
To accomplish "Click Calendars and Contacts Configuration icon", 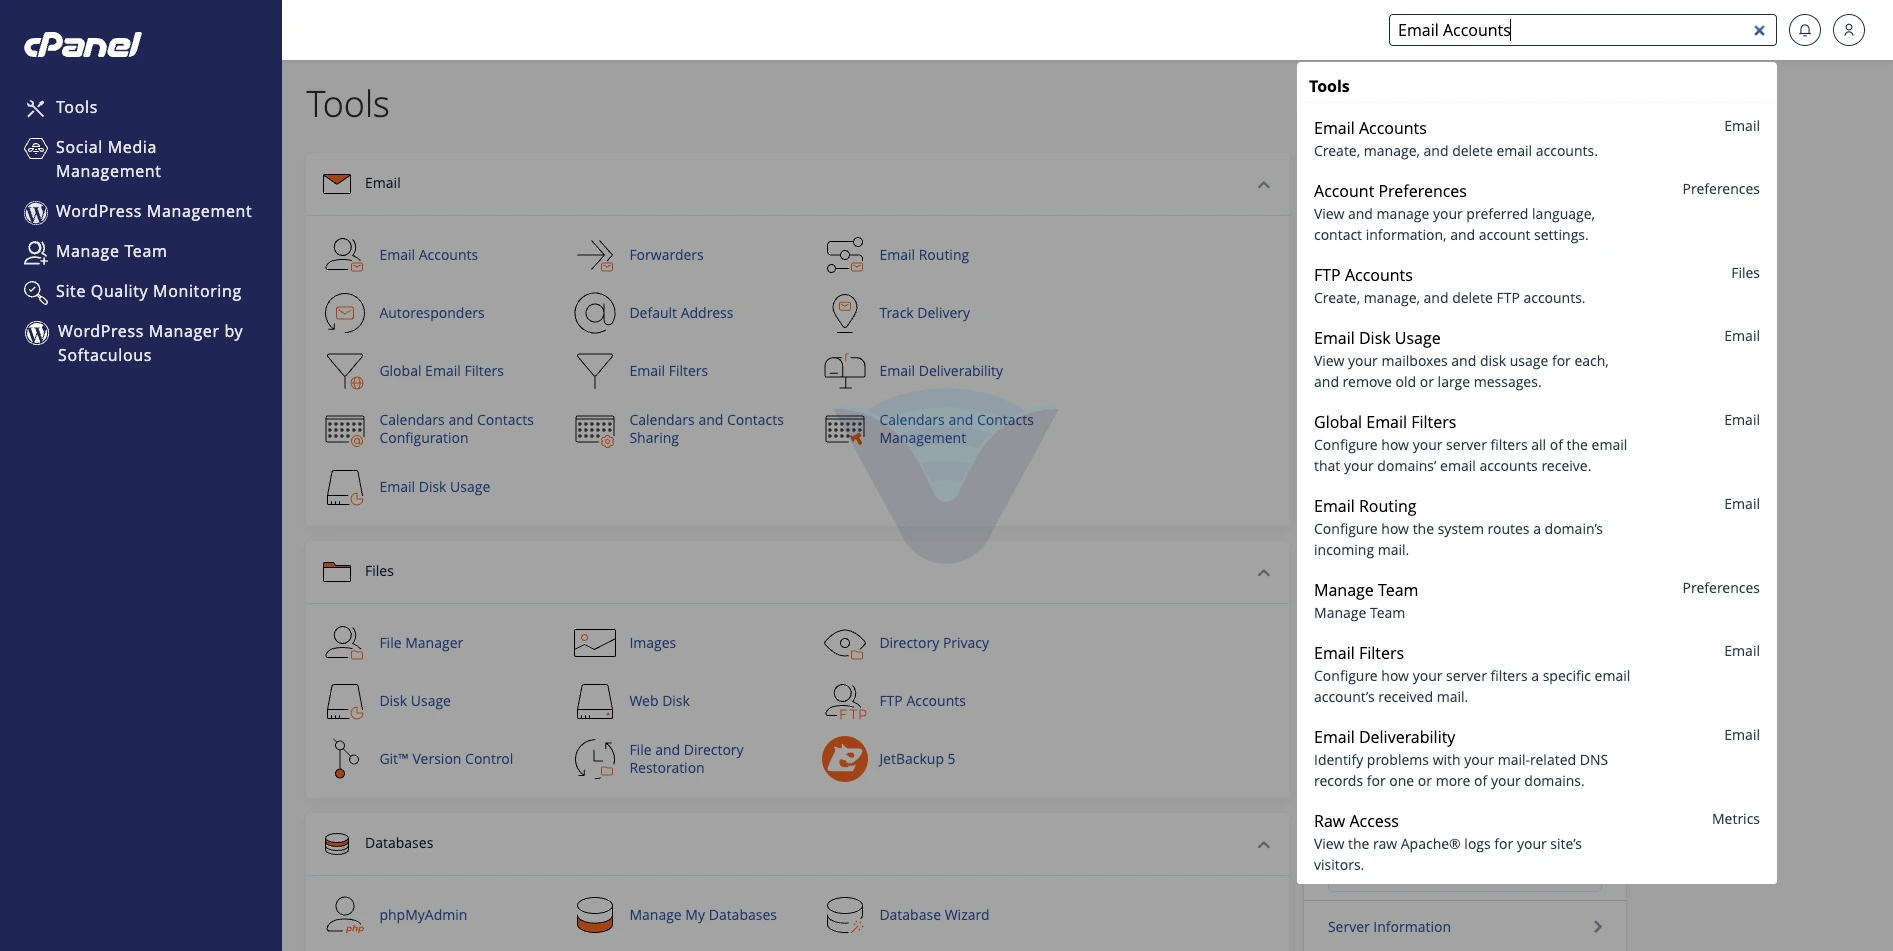I will coord(344,430).
